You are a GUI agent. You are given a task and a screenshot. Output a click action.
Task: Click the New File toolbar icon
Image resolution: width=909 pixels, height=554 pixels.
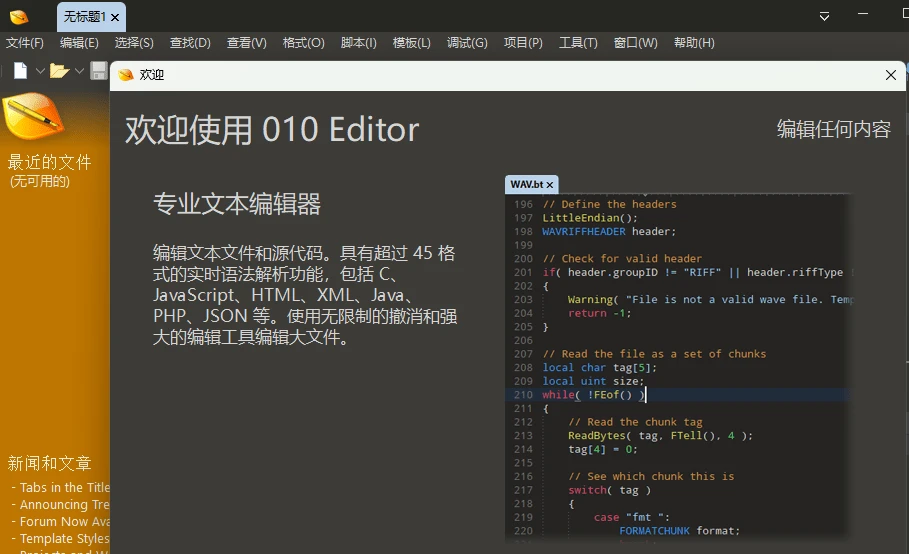[x=20, y=71]
